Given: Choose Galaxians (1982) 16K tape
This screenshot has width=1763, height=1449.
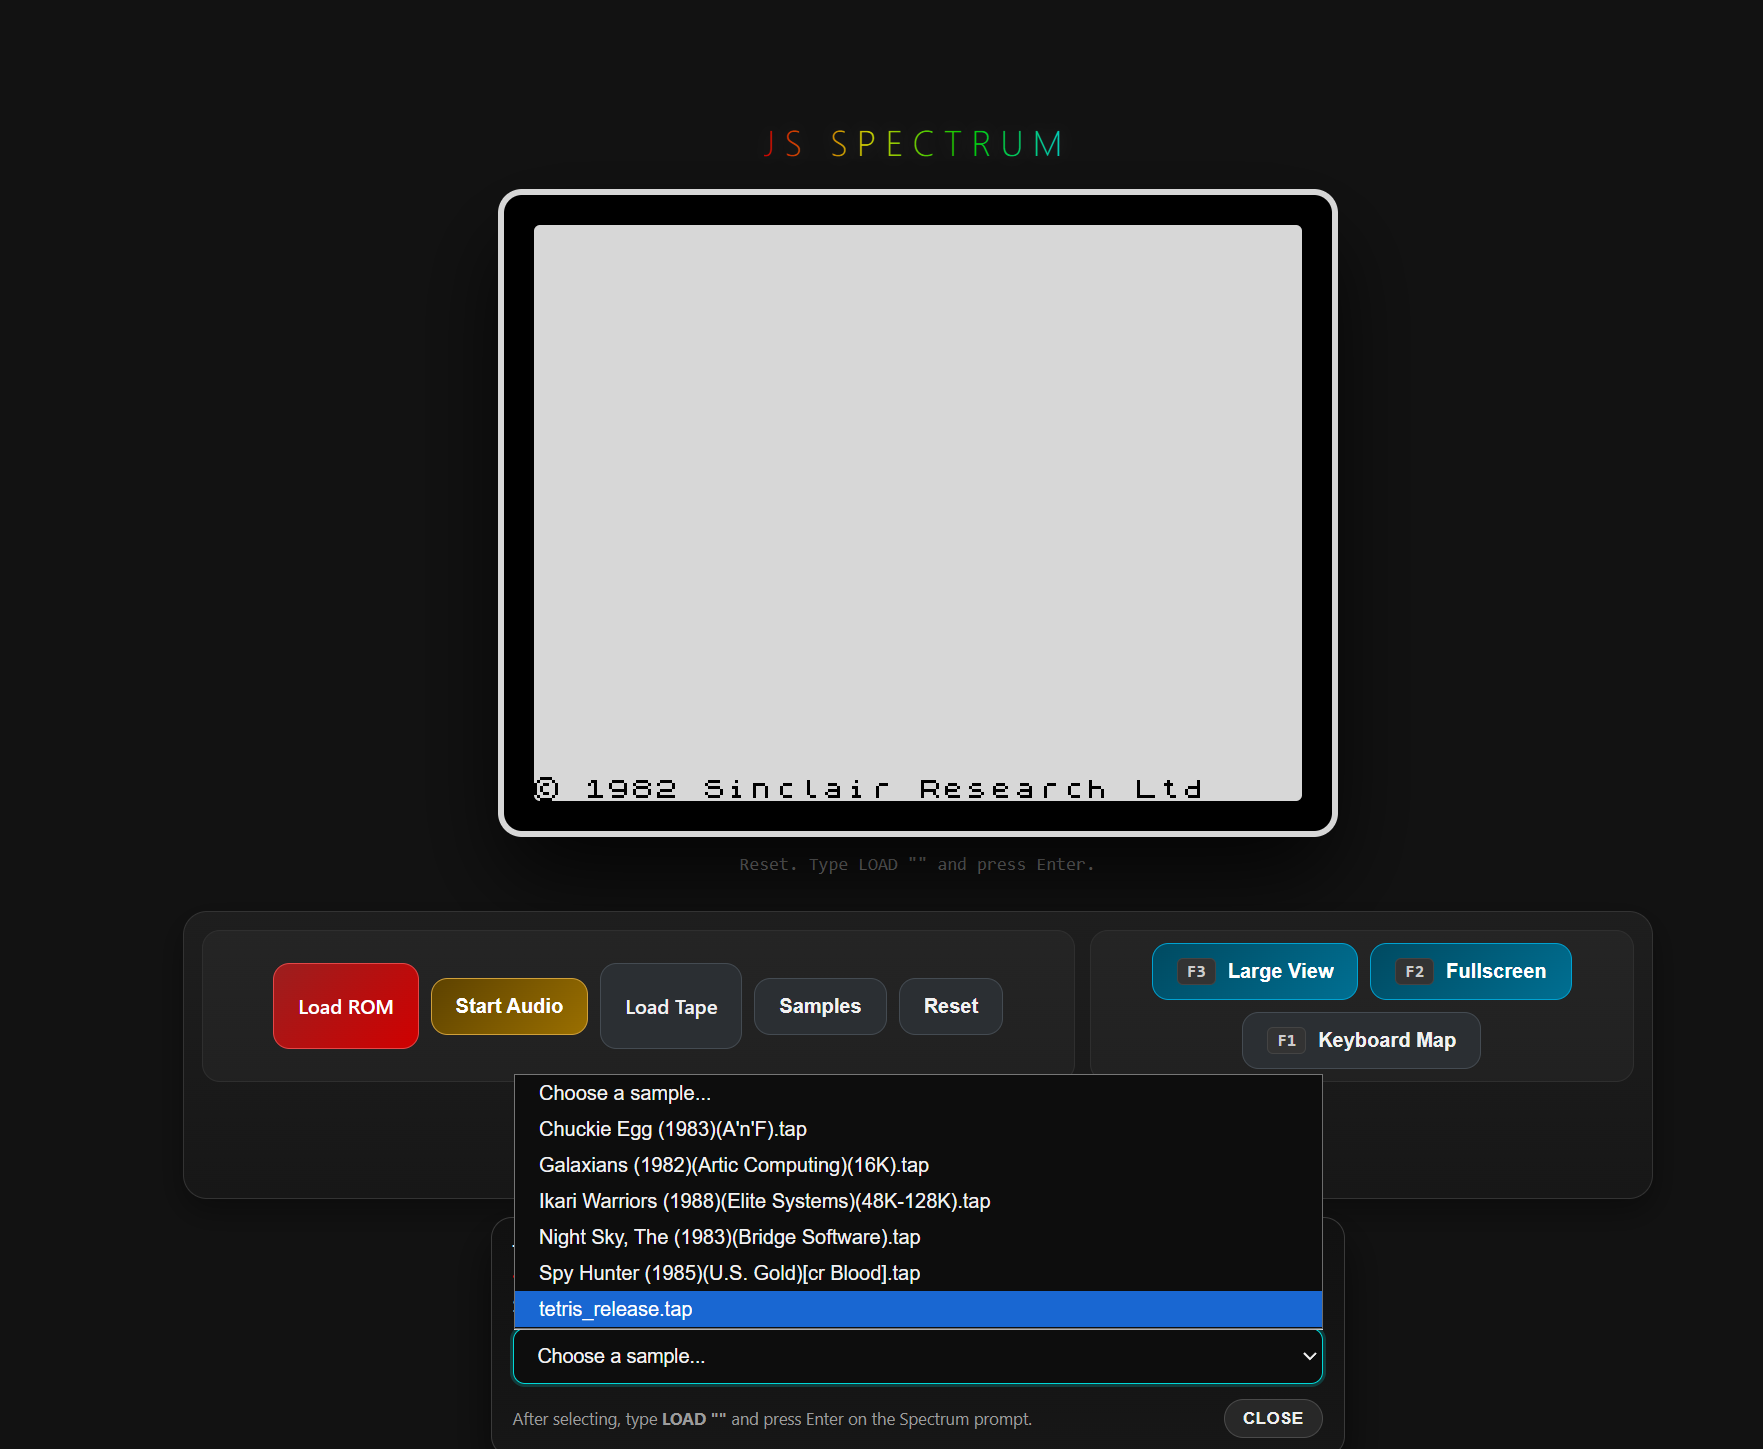Looking at the screenshot, I should point(918,1165).
